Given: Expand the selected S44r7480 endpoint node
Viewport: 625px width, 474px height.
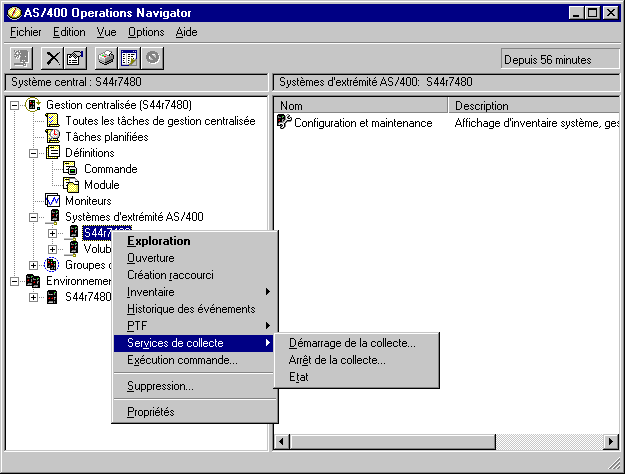Looking at the screenshot, I should [52, 233].
